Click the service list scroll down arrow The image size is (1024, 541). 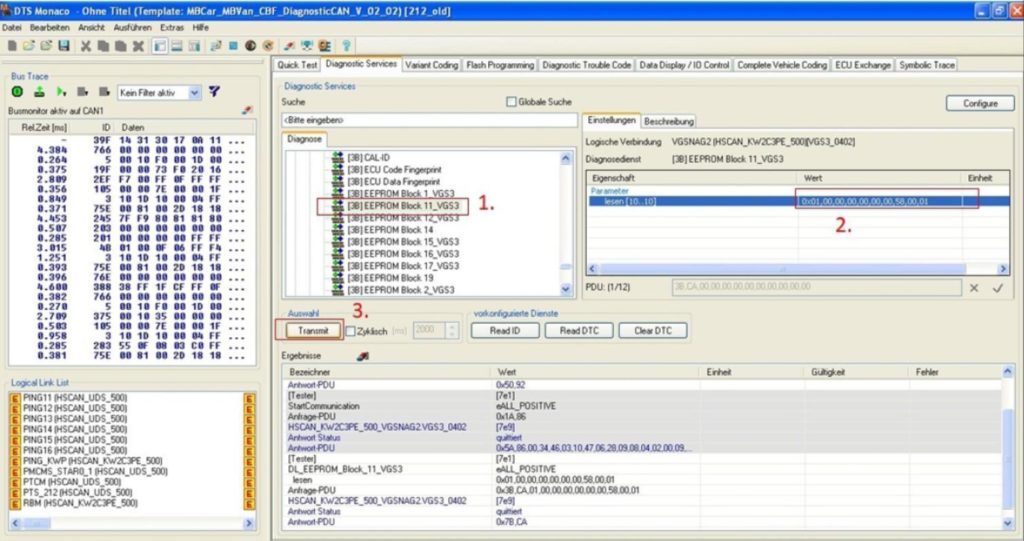tap(566, 289)
